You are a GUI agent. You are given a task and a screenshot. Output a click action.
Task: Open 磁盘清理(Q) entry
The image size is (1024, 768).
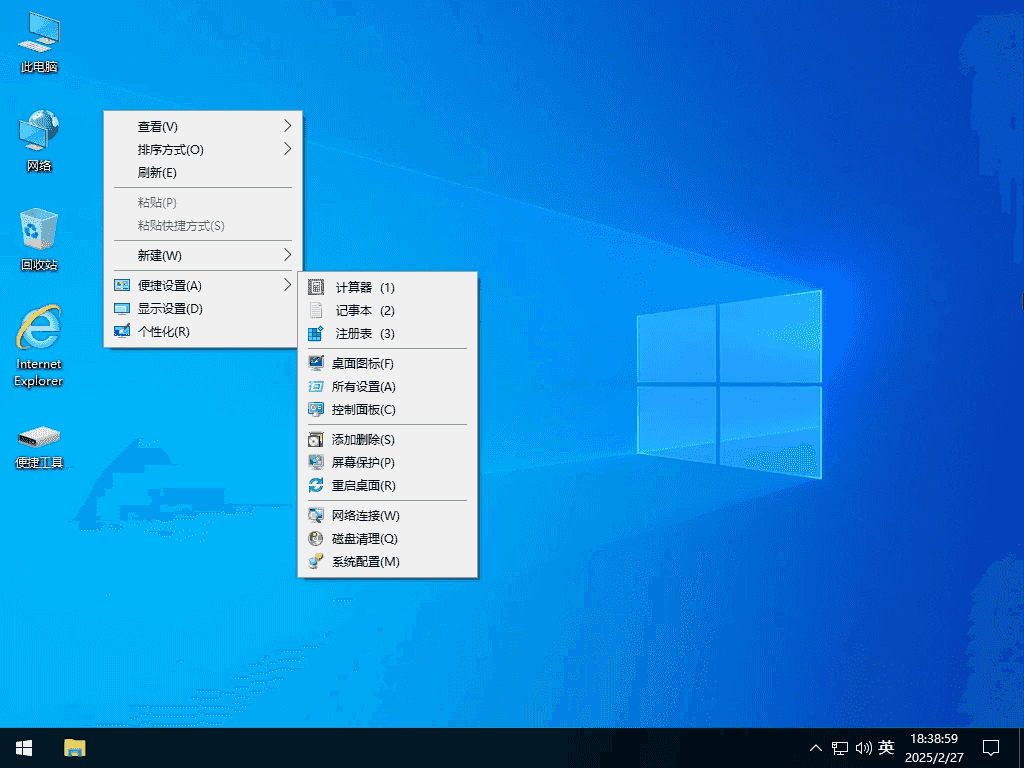[x=388, y=539]
